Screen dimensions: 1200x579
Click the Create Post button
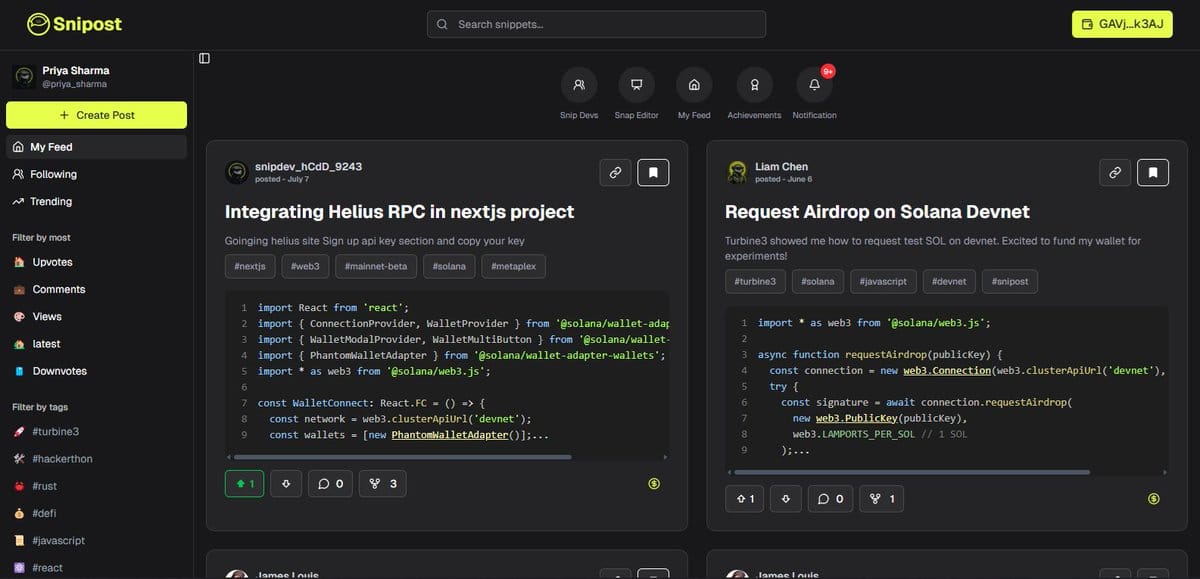[x=96, y=115]
